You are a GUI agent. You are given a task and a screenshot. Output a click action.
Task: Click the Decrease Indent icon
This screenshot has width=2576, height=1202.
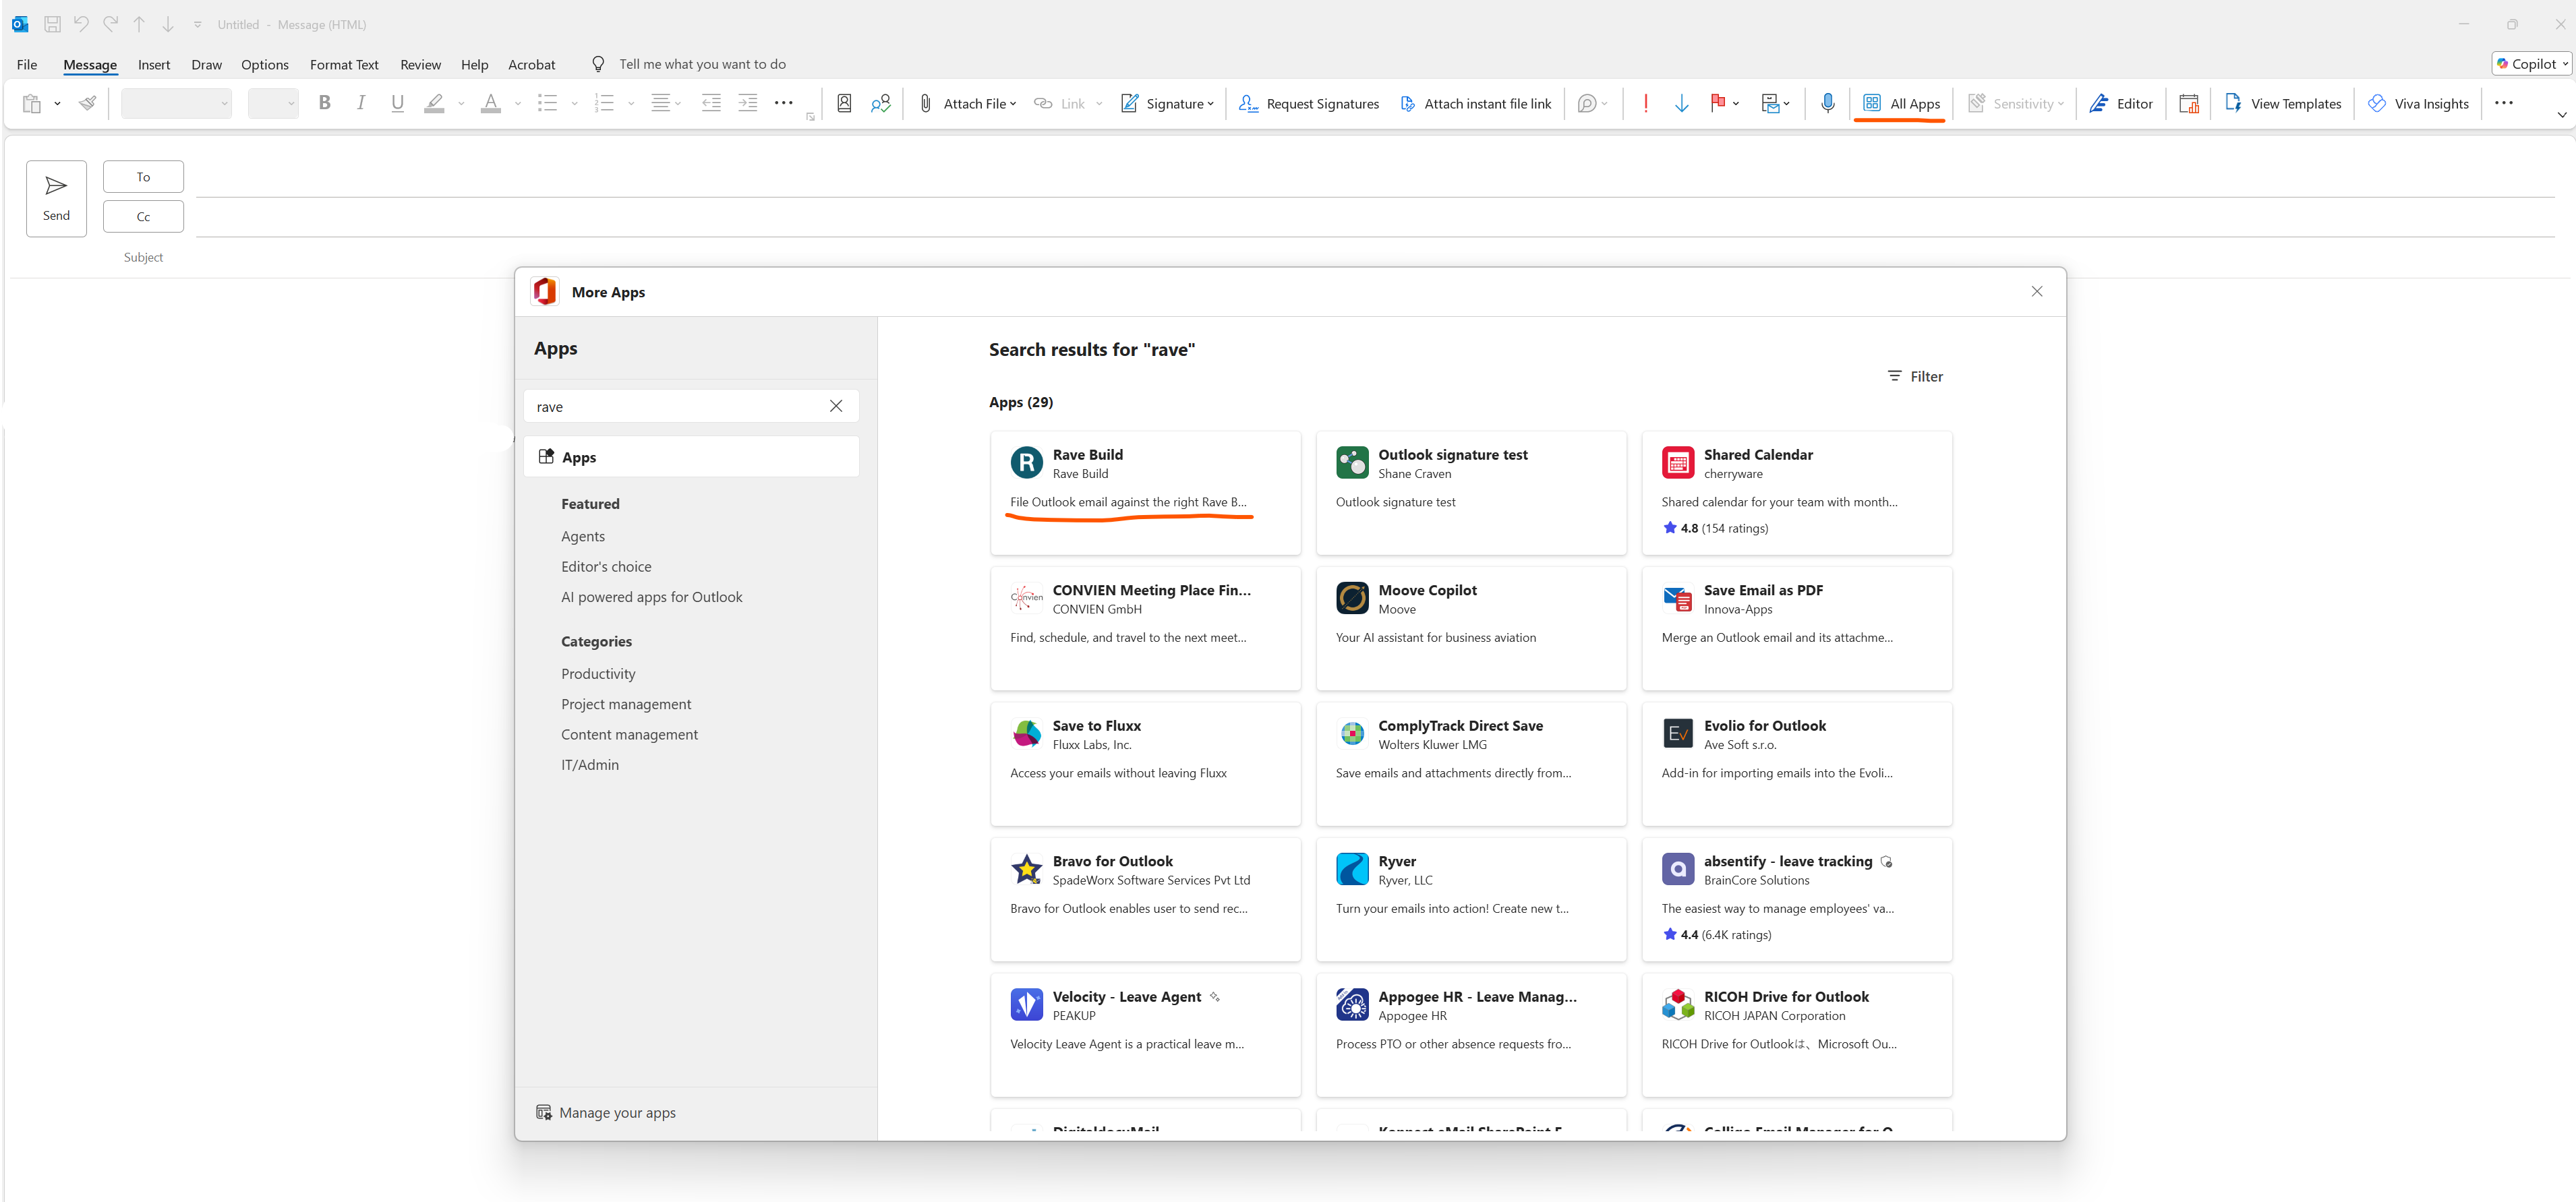point(711,103)
